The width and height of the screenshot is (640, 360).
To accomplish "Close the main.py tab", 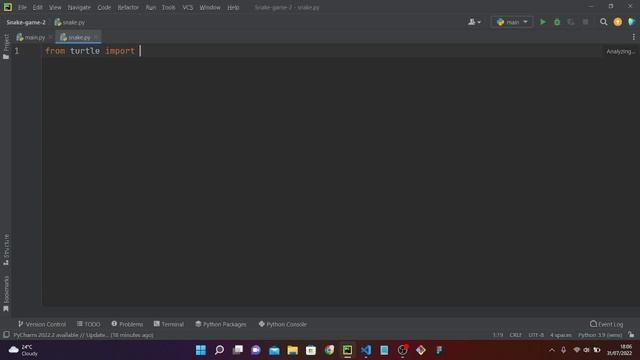I will pos(51,38).
